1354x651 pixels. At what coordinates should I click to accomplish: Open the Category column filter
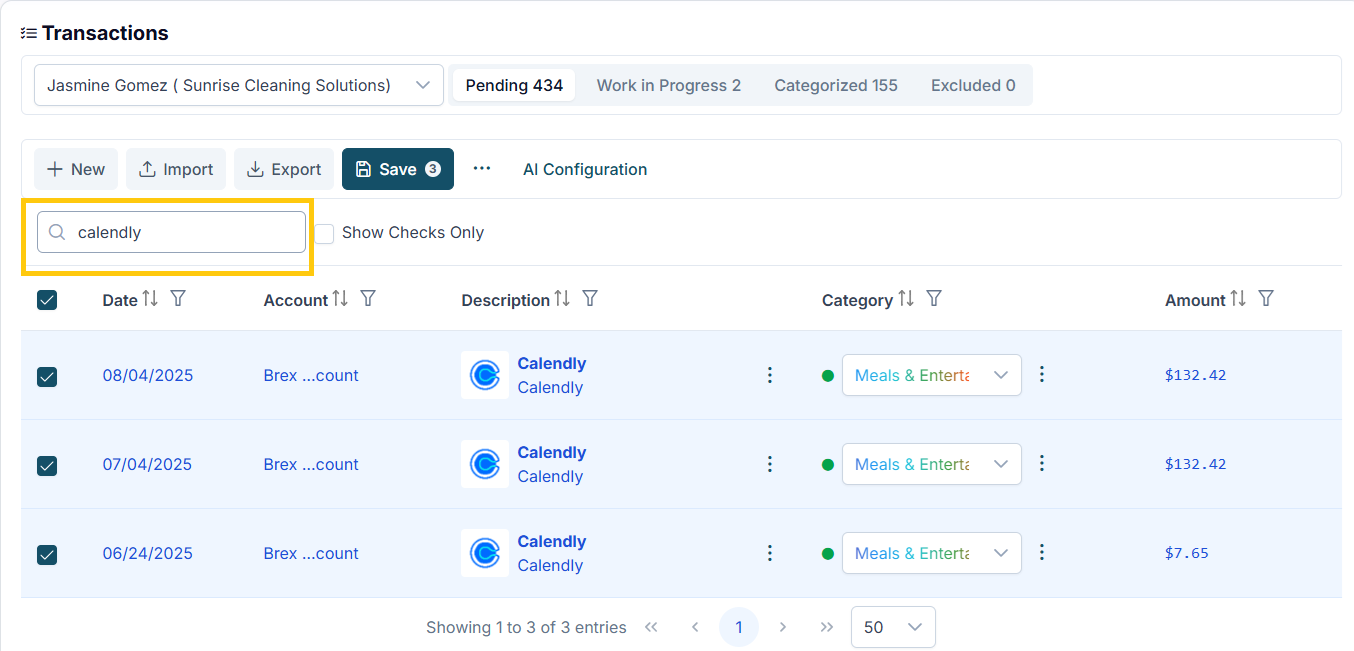click(934, 299)
